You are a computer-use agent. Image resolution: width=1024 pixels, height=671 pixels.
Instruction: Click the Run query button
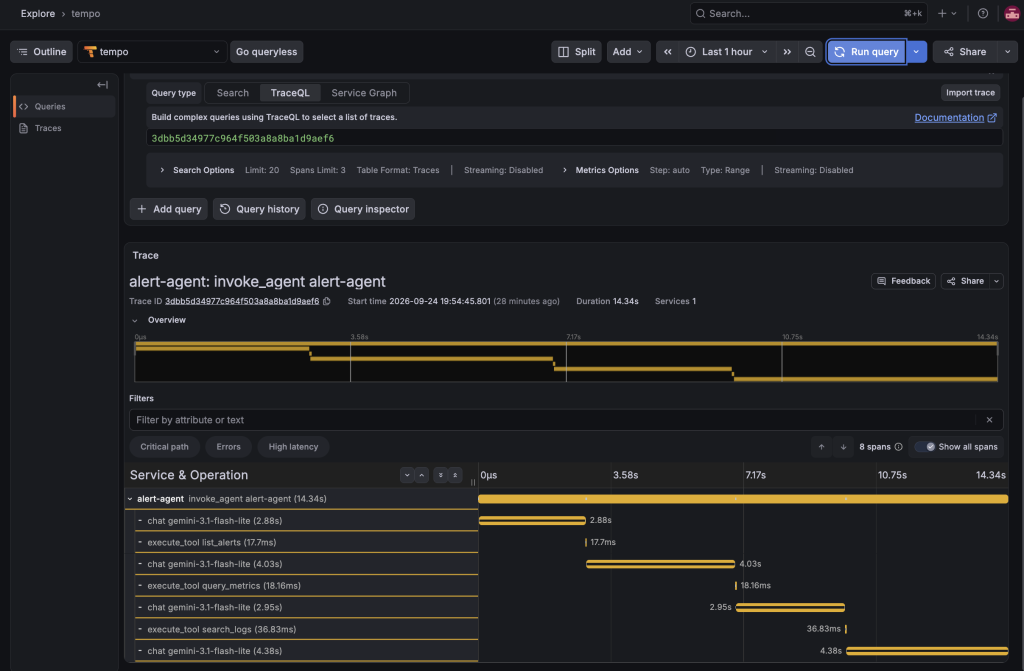[x=867, y=52]
